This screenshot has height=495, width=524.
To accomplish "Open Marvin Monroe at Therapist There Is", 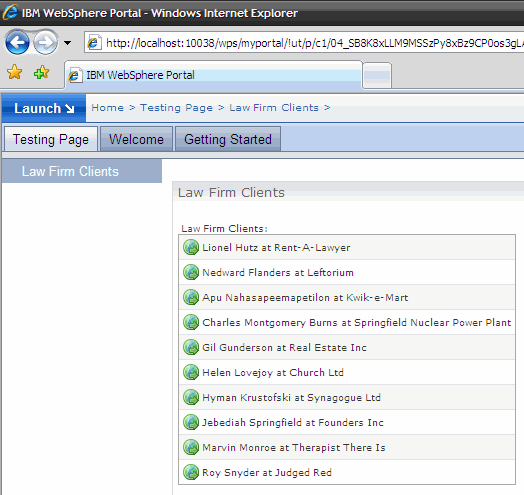I will (x=294, y=448).
